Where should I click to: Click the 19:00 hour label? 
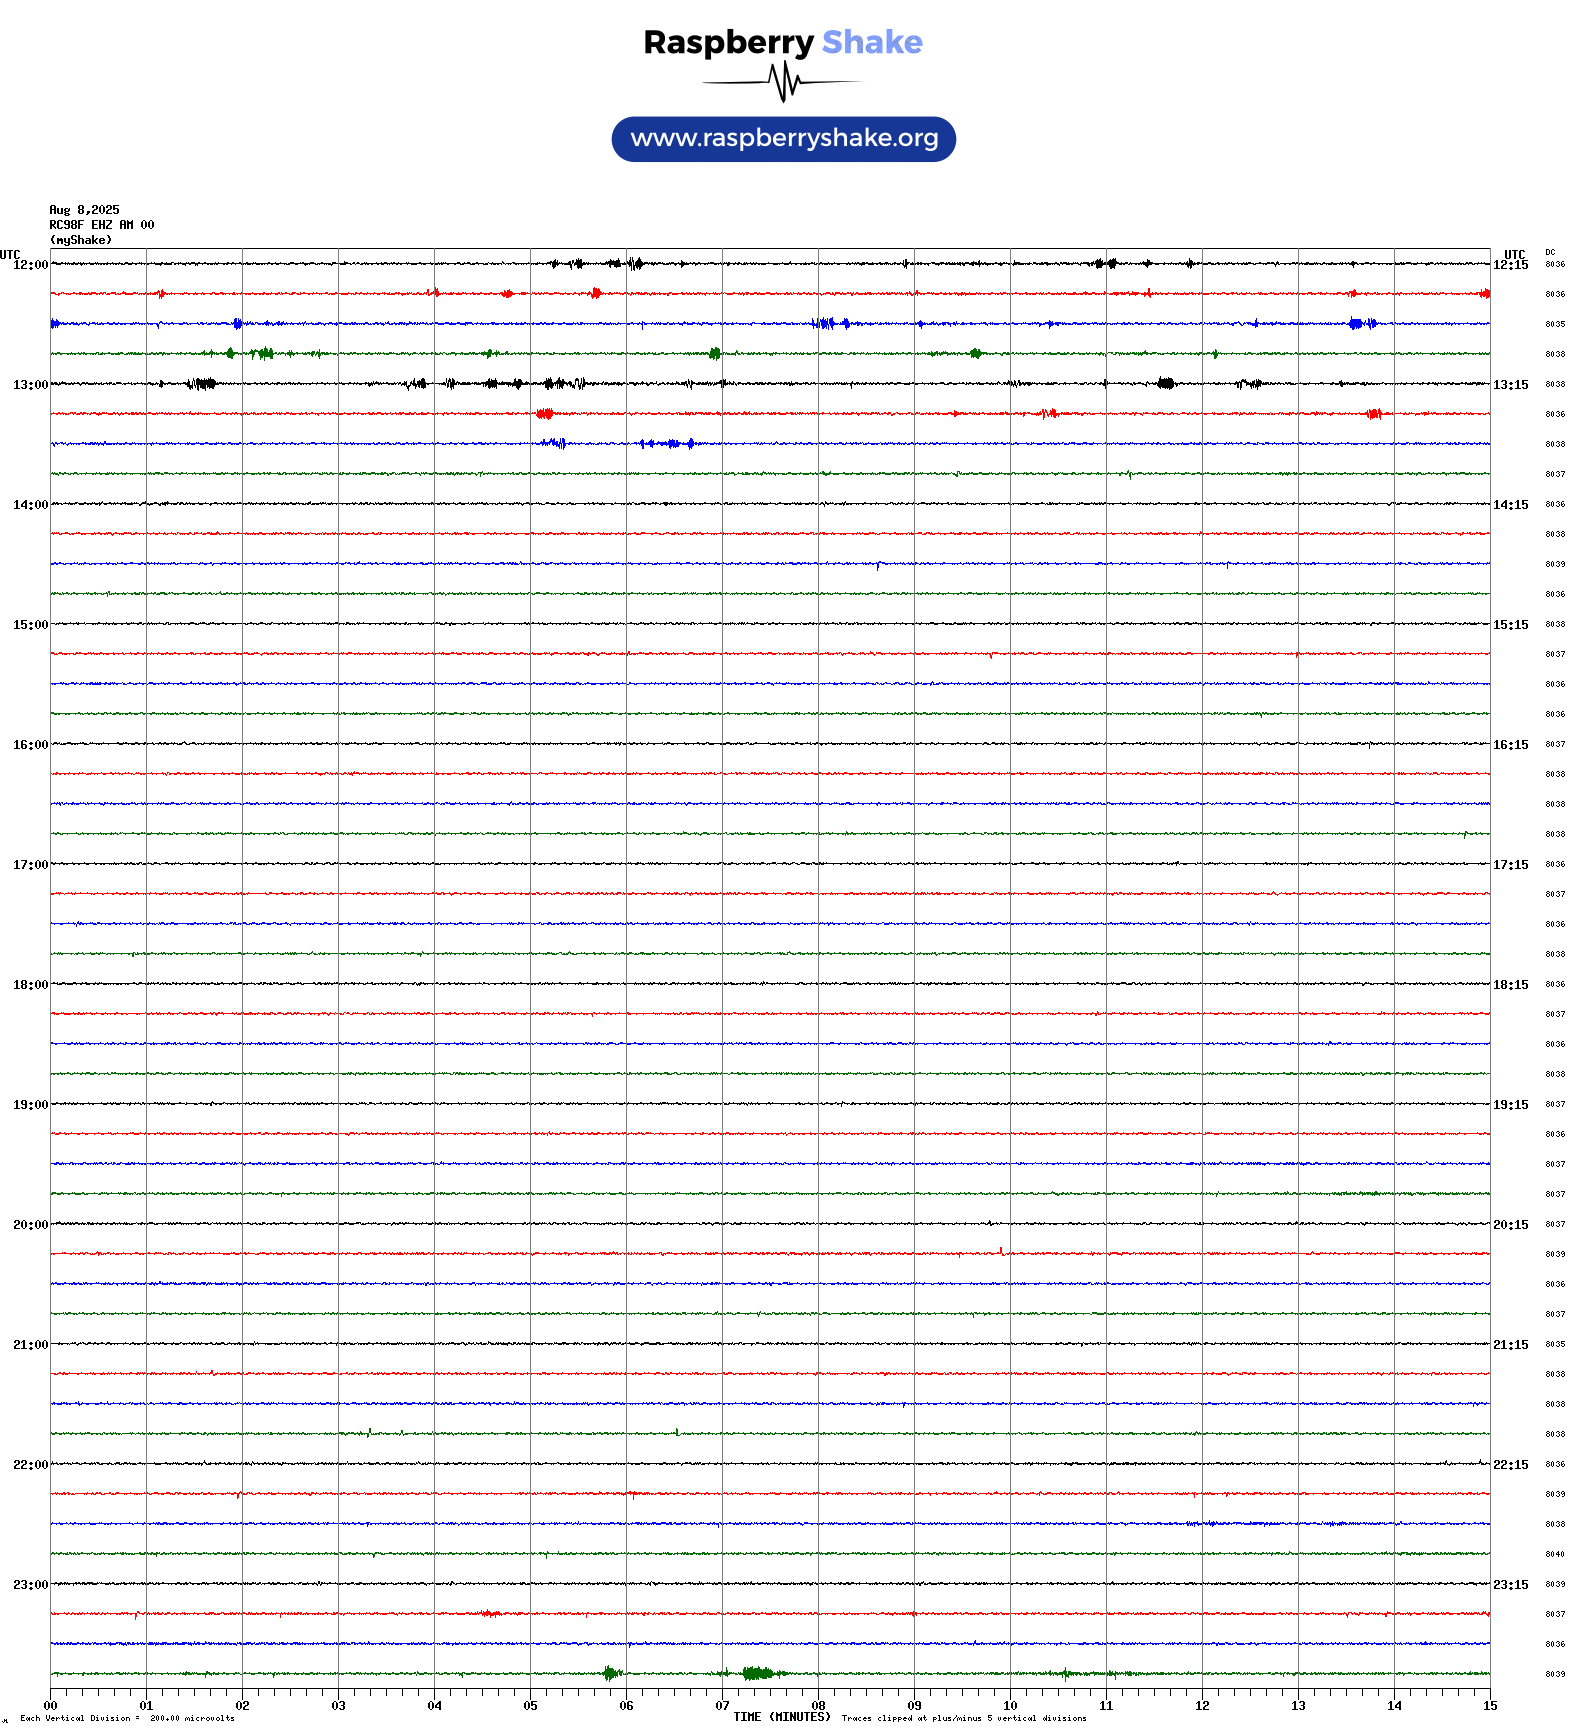pyautogui.click(x=30, y=1105)
